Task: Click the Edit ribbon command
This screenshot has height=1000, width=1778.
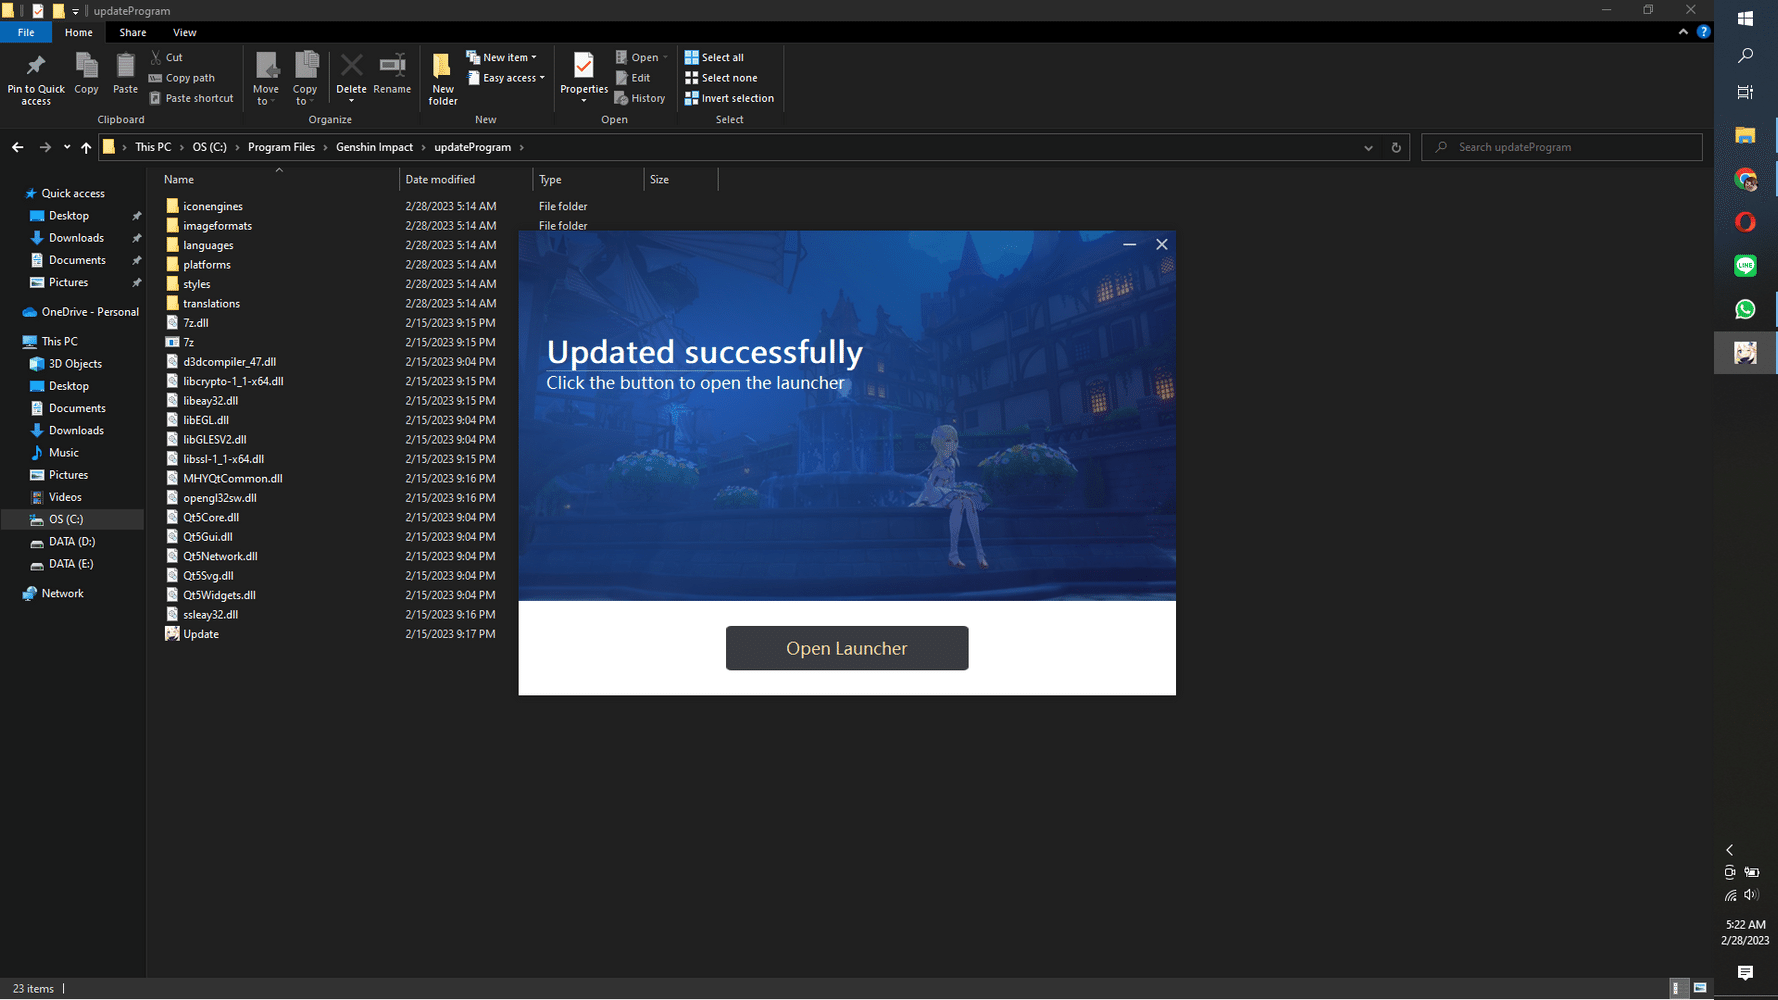Action: pyautogui.click(x=632, y=78)
